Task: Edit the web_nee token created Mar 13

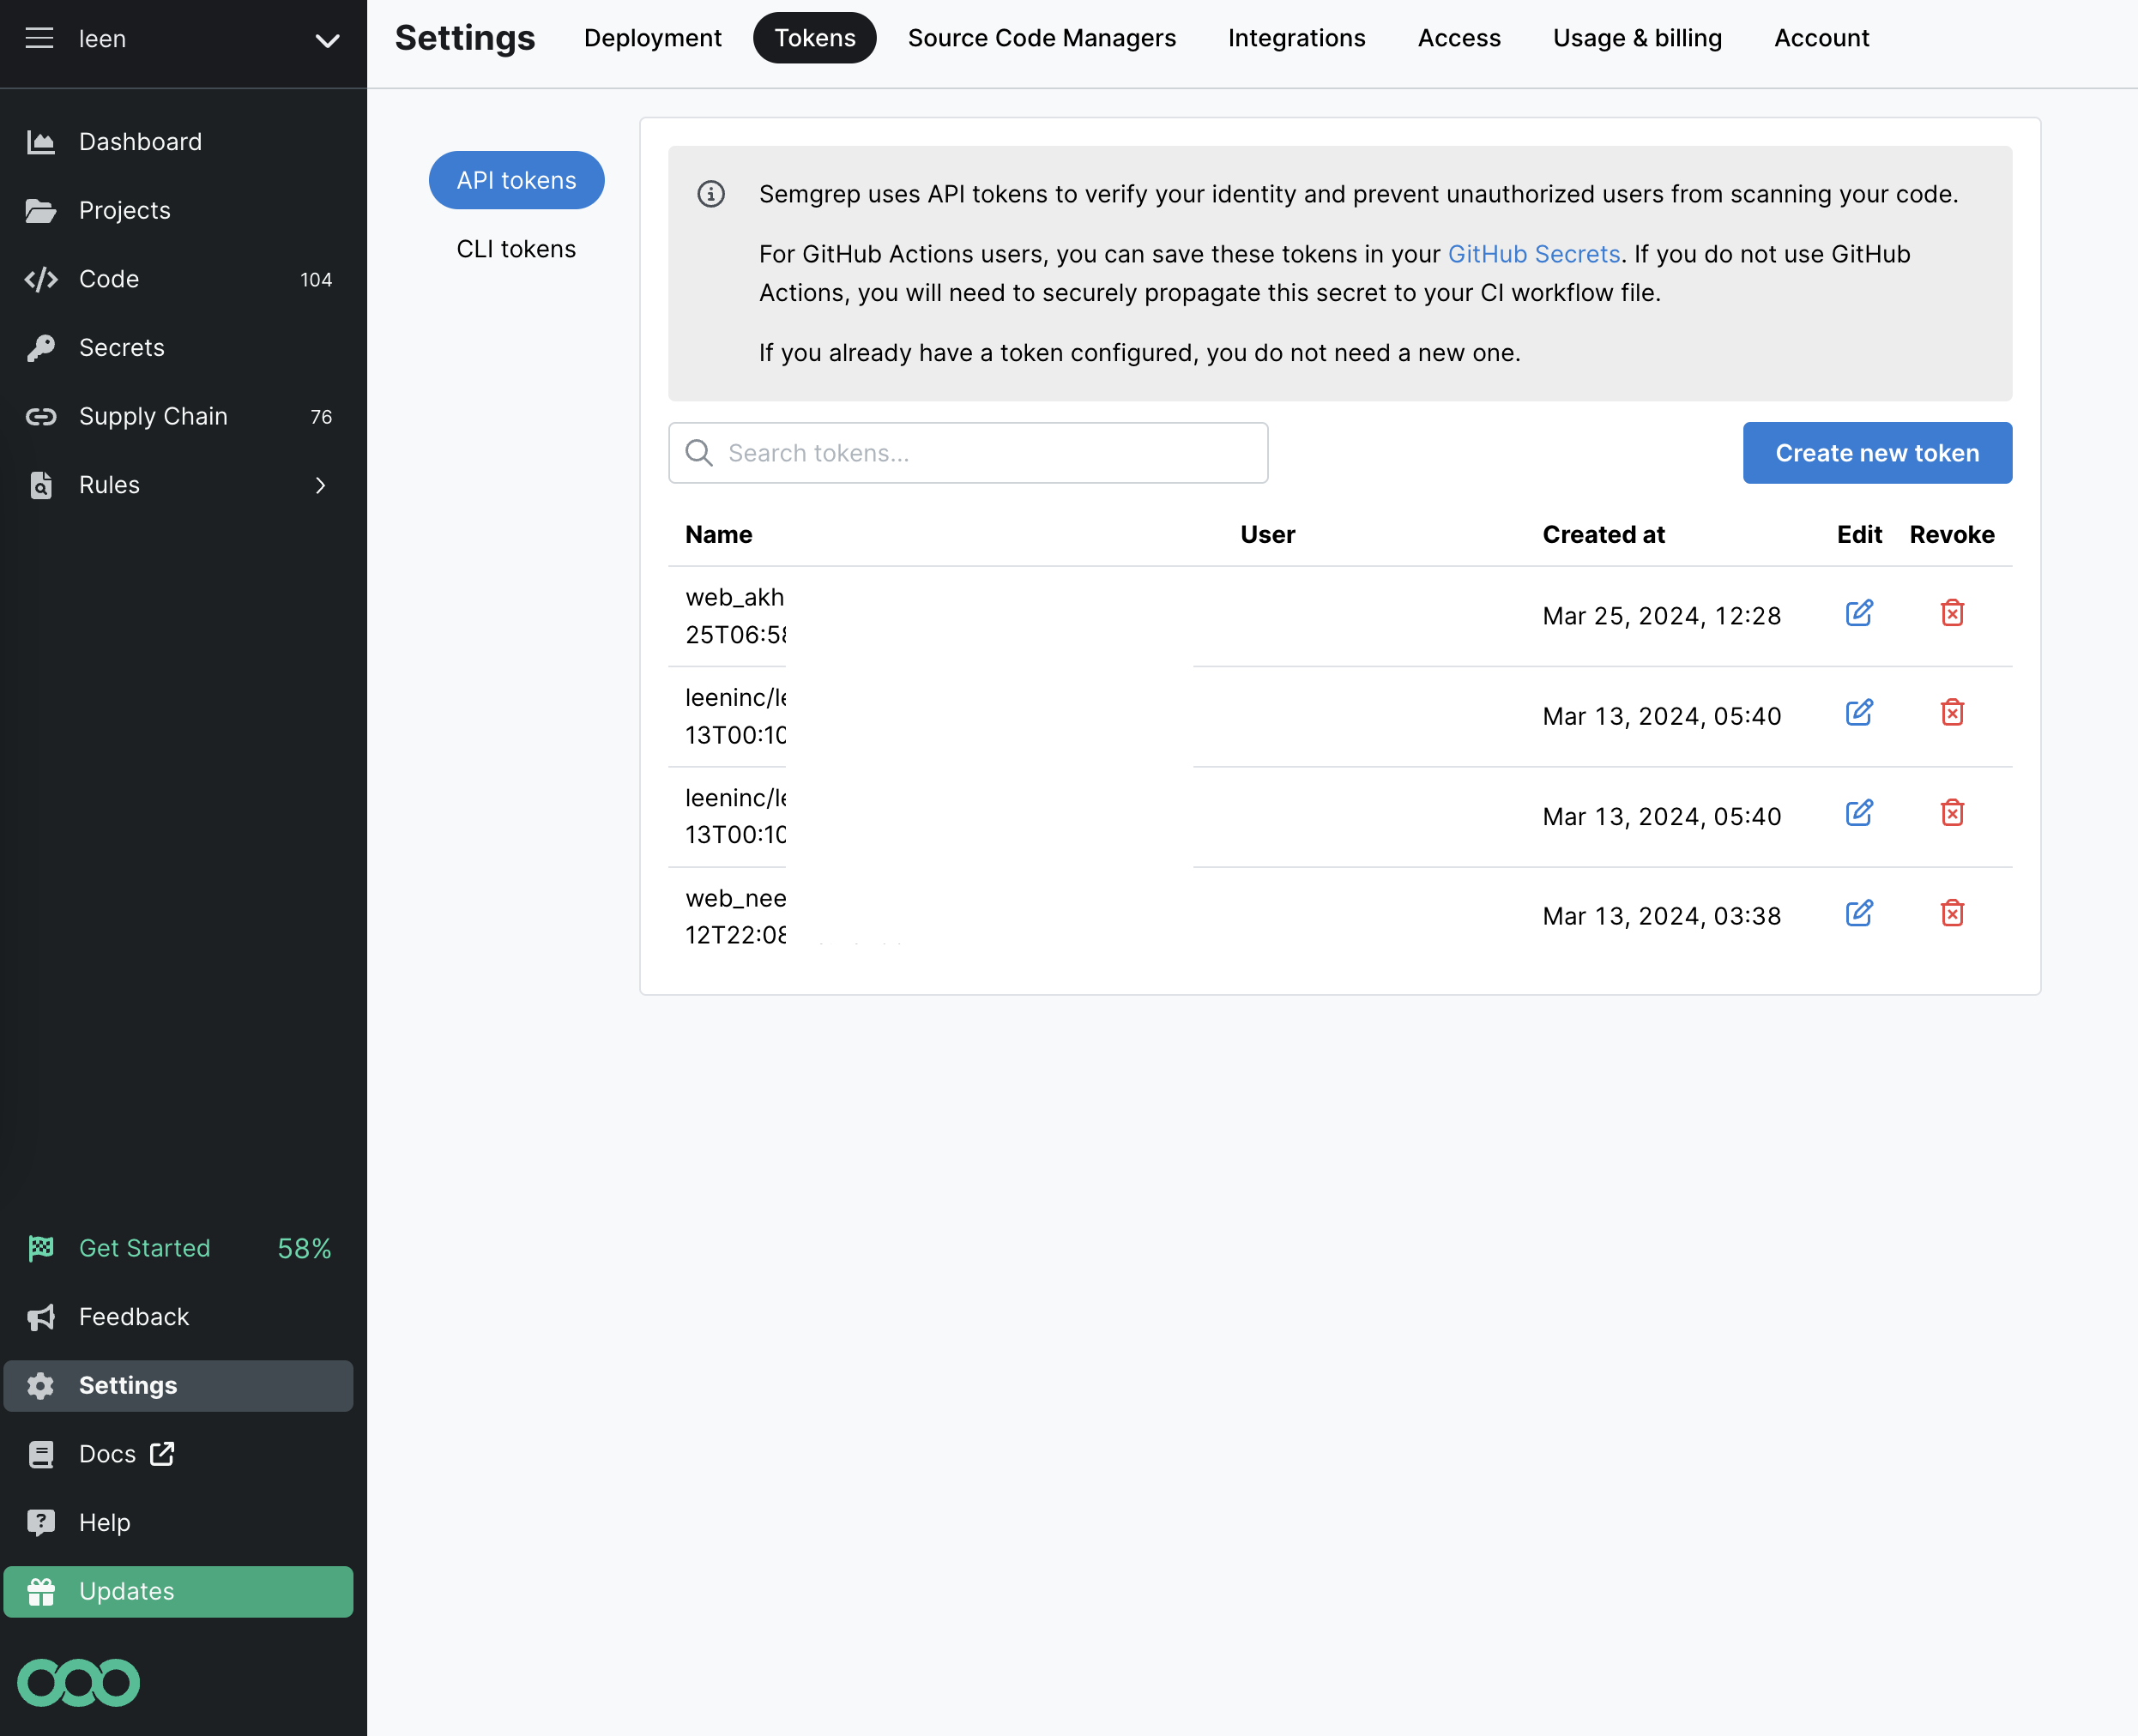Action: tap(1858, 913)
